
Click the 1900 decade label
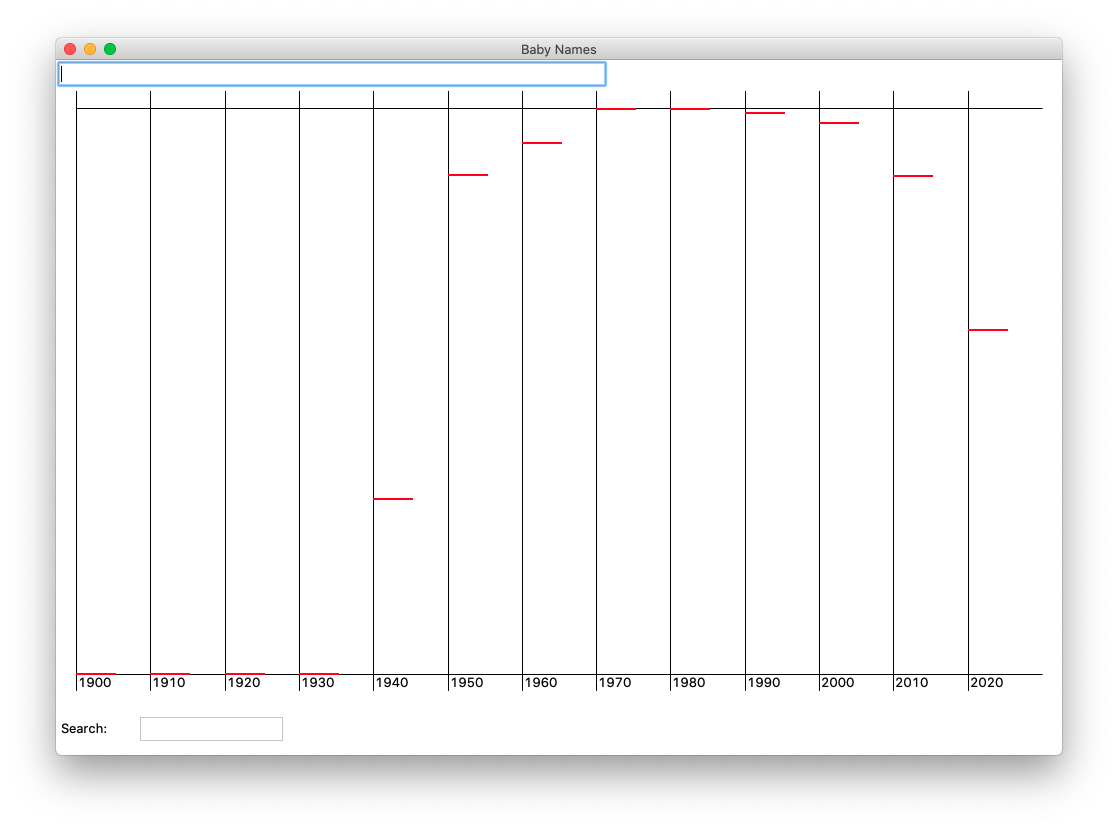[x=95, y=683]
